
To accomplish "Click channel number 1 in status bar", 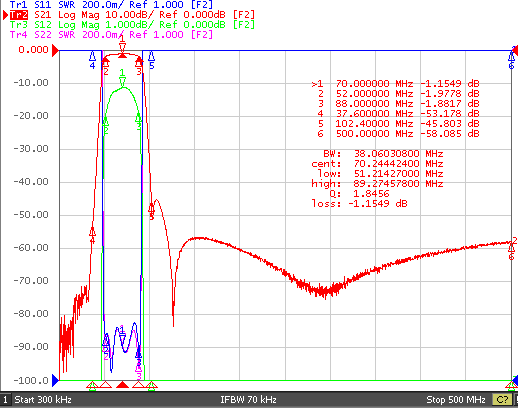I will point(5,399).
